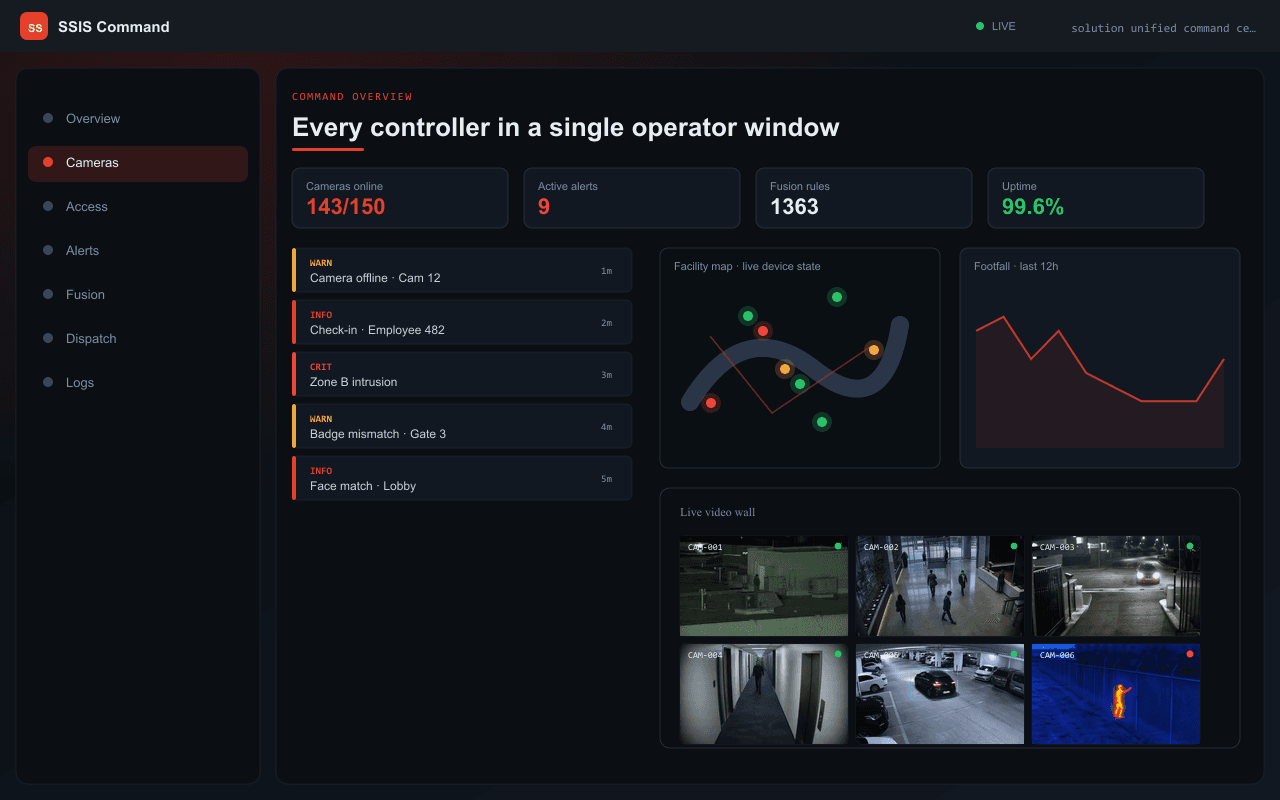The image size is (1280, 800).
Task: Open the 'Zone B intrusion' critical alert
Action: click(x=462, y=374)
